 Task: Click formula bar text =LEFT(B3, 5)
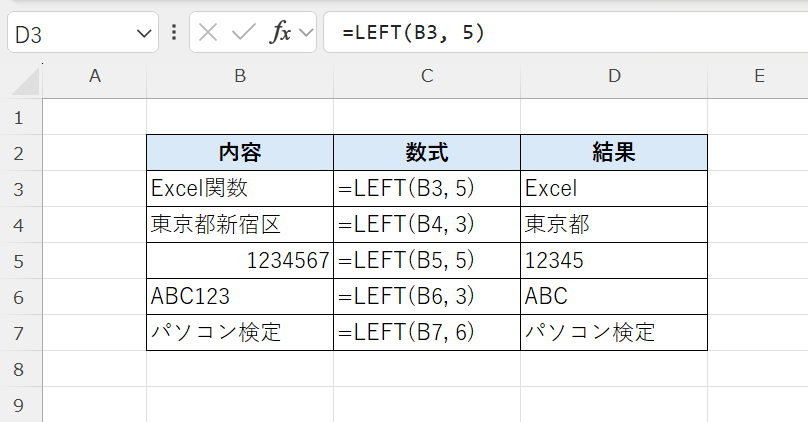413,32
